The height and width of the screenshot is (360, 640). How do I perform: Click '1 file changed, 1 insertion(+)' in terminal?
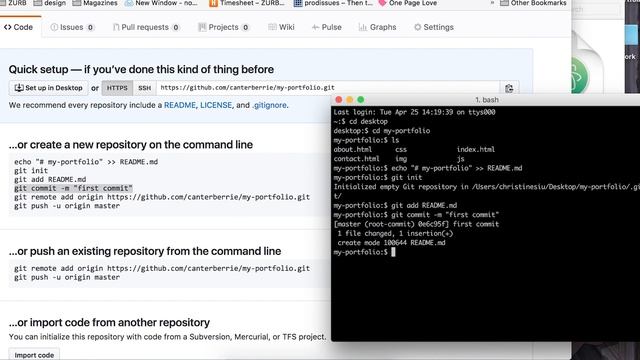(x=395, y=233)
